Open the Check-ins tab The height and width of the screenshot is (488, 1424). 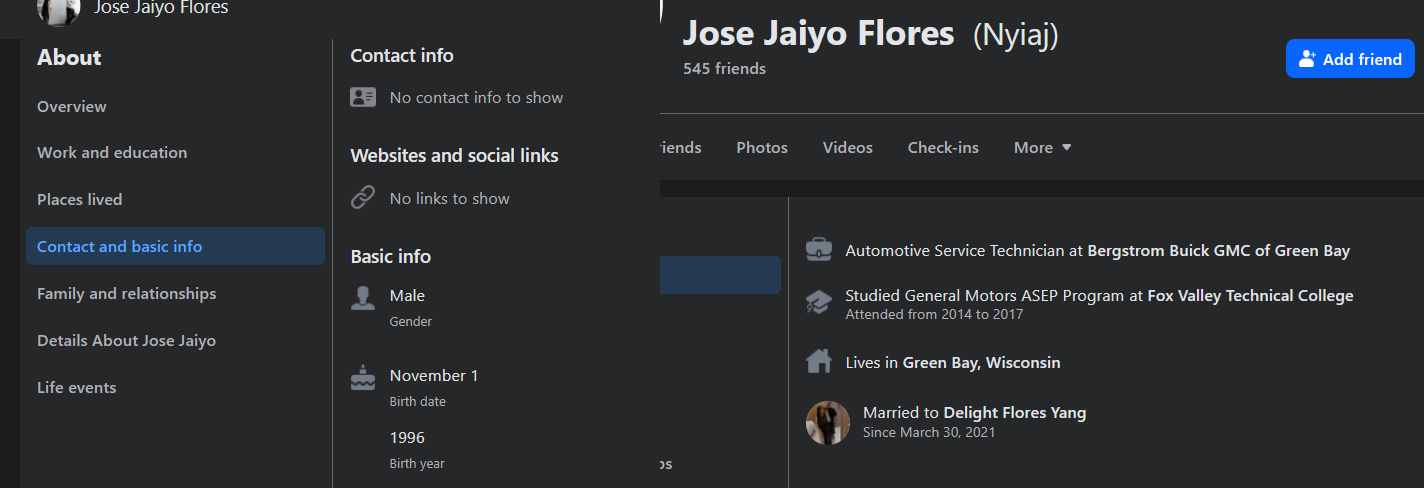click(x=943, y=148)
